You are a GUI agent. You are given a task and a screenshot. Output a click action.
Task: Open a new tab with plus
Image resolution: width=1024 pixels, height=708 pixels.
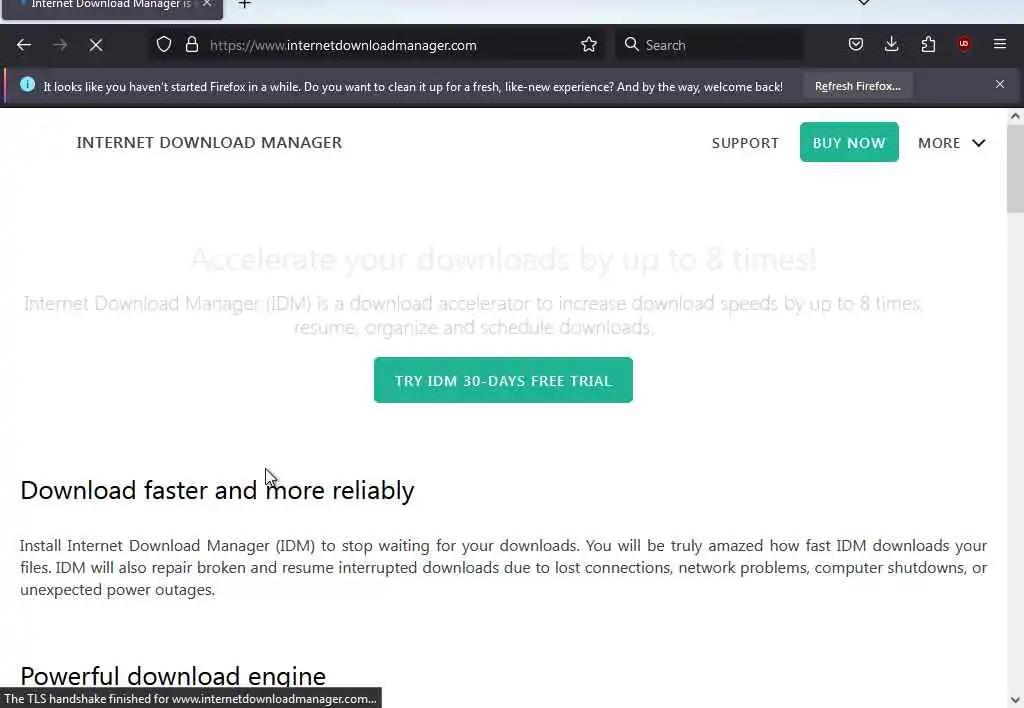(245, 5)
